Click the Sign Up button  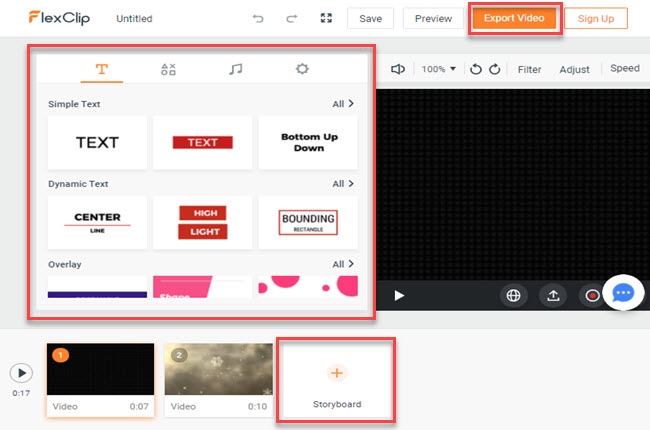(x=596, y=19)
